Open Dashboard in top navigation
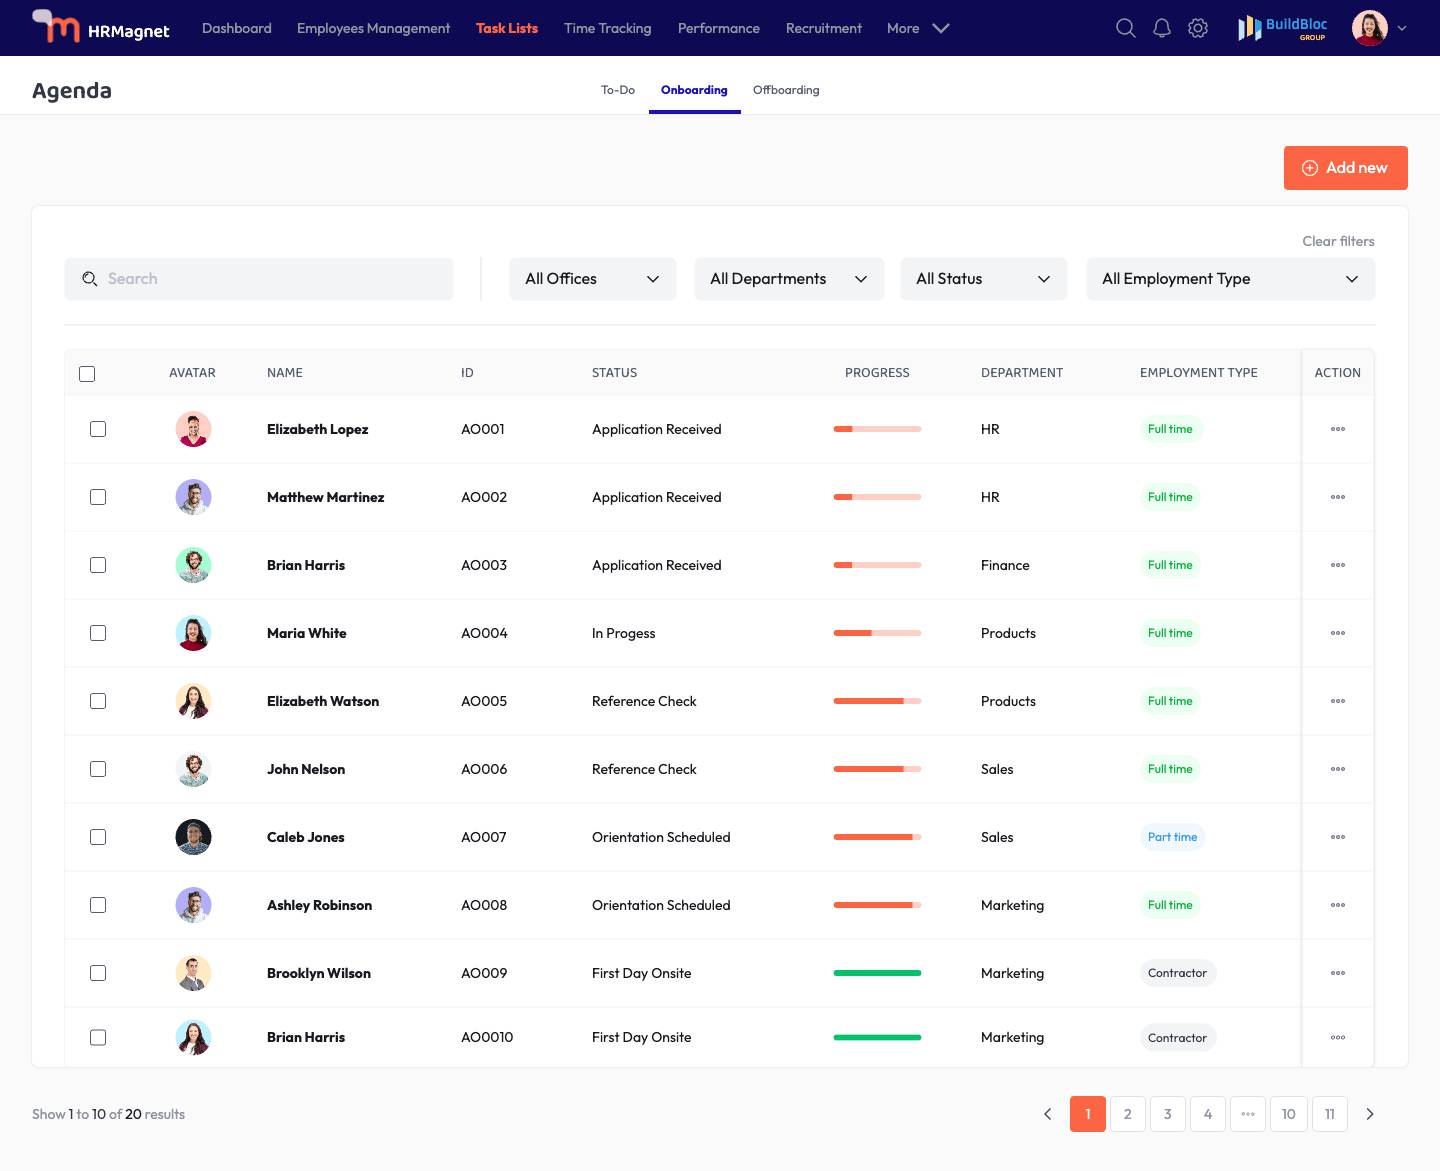Image resolution: width=1440 pixels, height=1171 pixels. [237, 28]
